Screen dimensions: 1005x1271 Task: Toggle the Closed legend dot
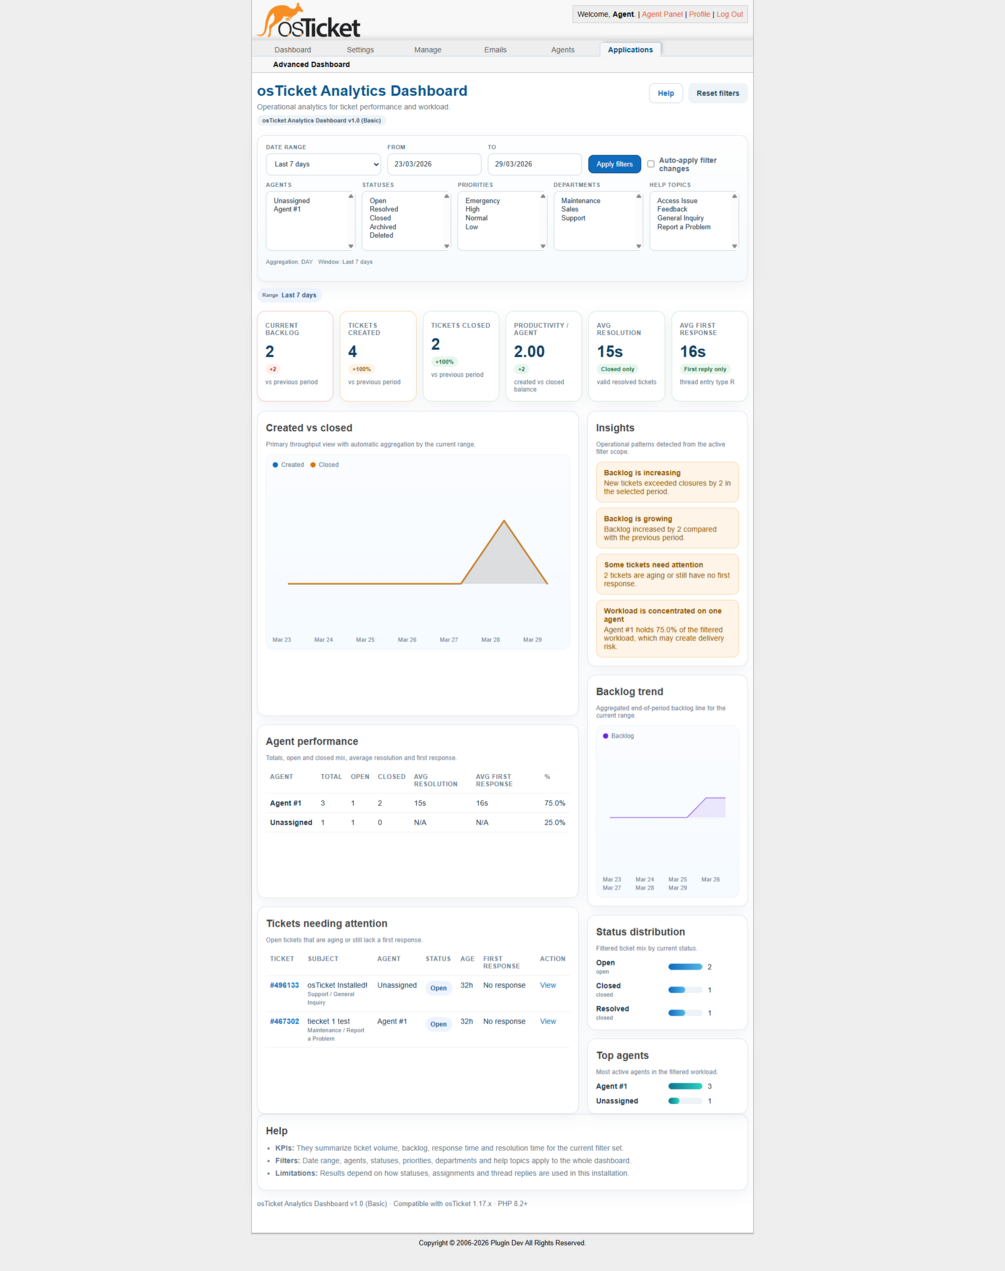[313, 465]
